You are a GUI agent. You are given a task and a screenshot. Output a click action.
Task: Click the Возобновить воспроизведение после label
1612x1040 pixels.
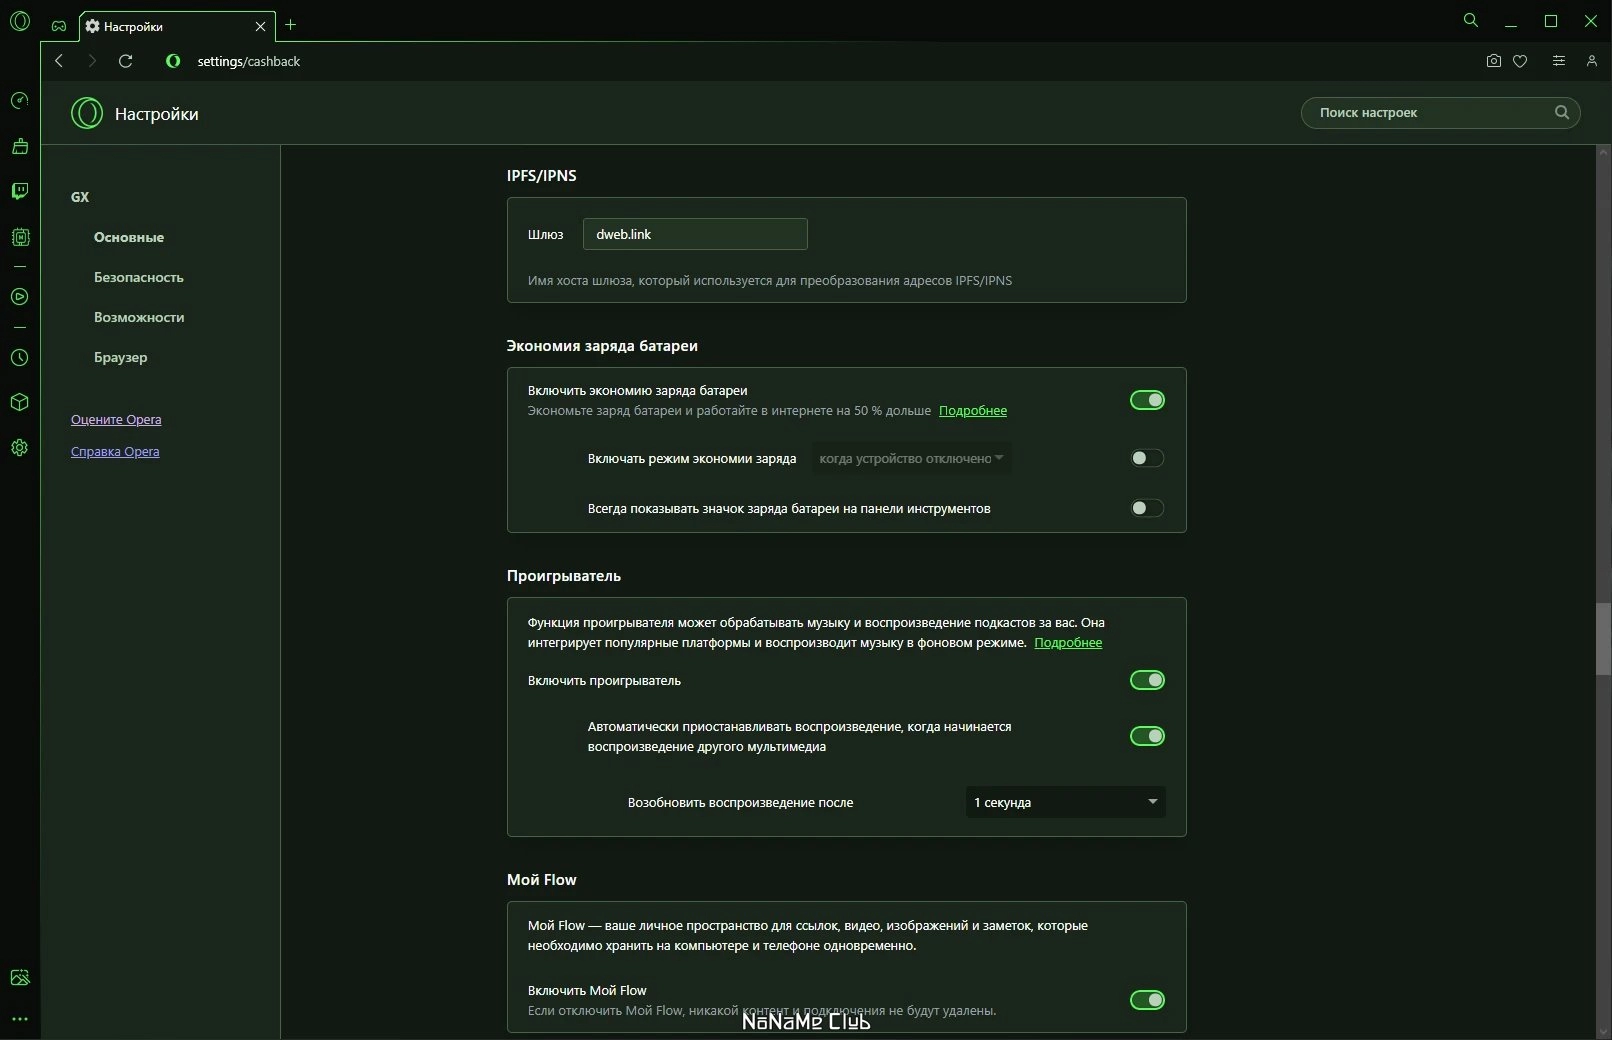tap(740, 802)
